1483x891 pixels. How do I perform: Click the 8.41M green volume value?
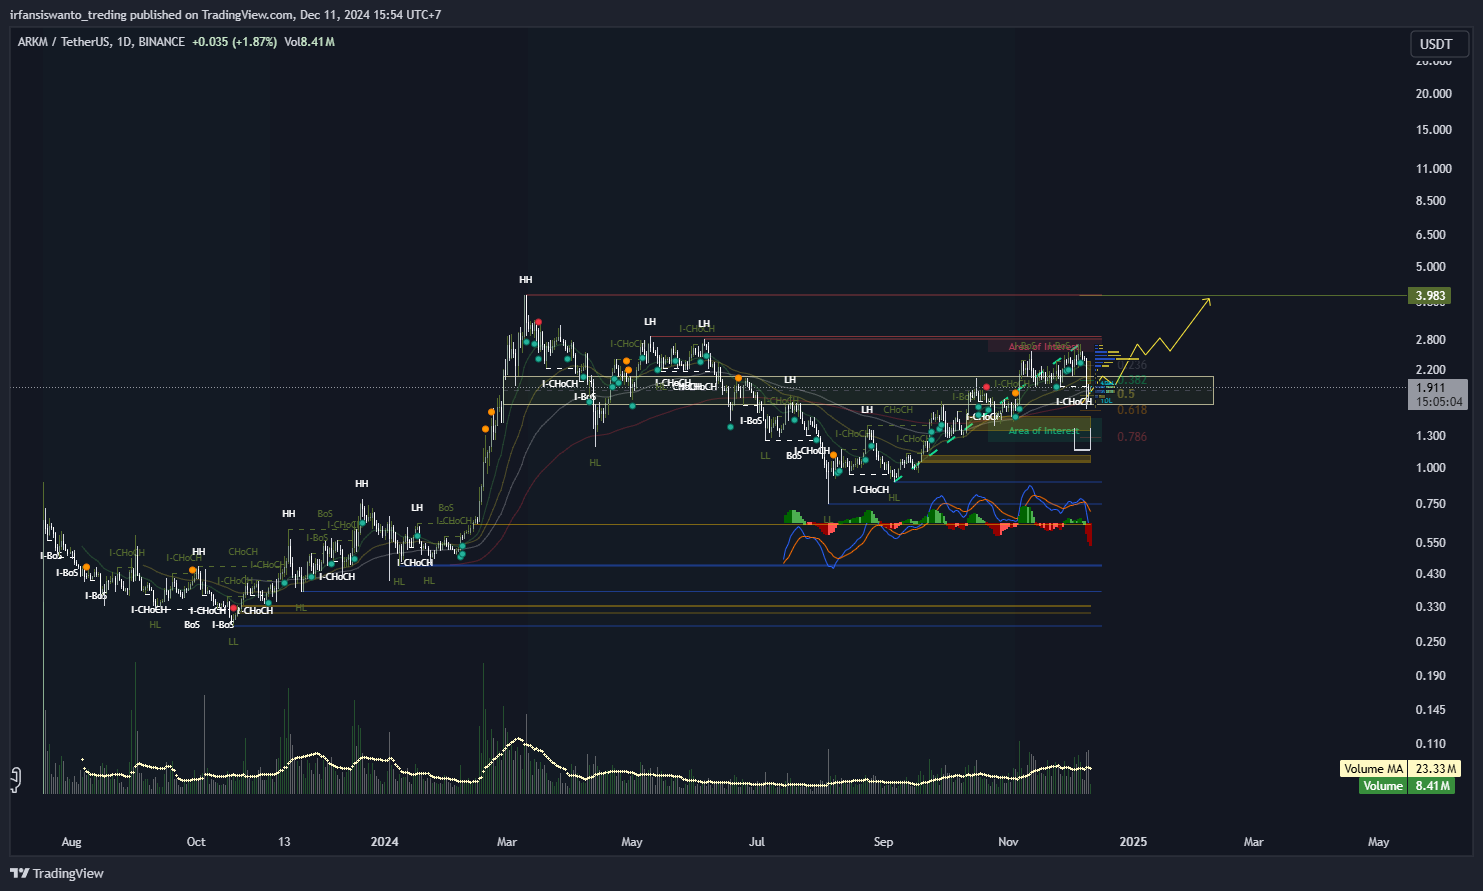[1432, 786]
